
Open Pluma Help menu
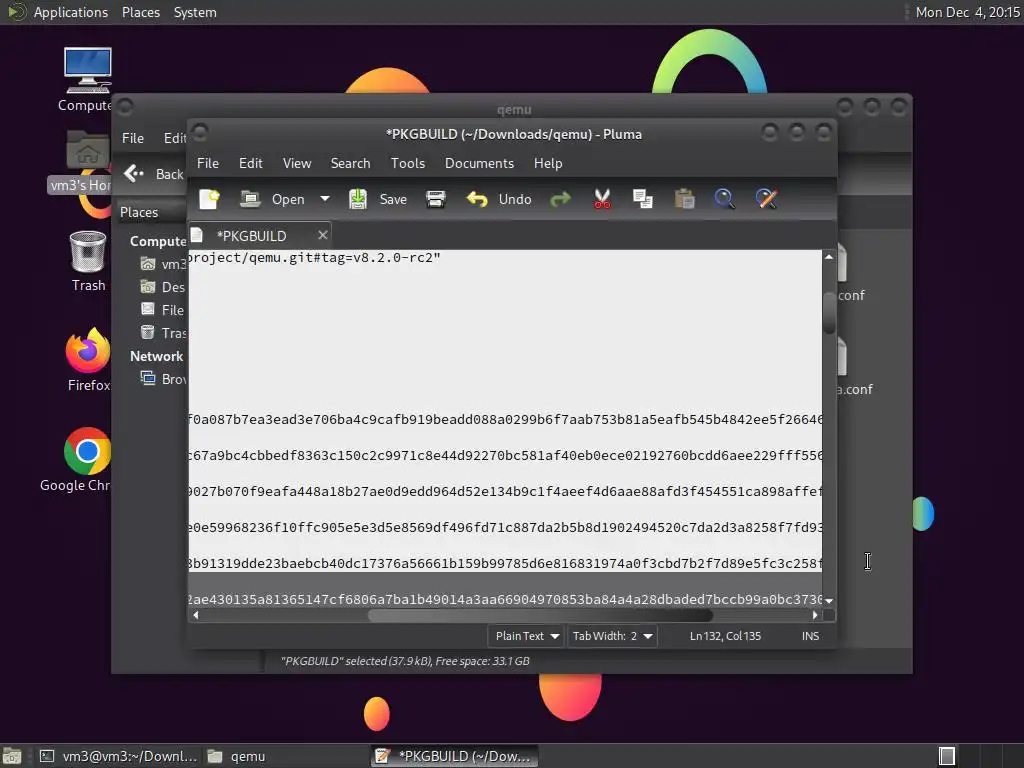547,163
